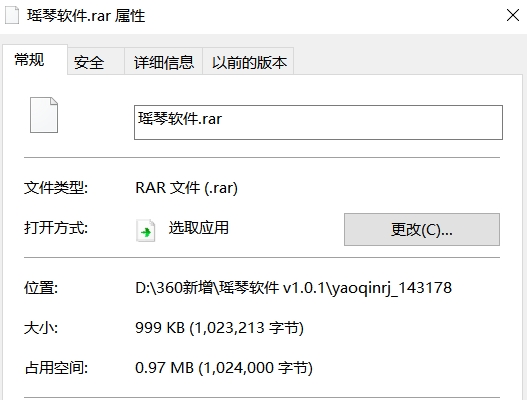Click the 选取应用 text
This screenshot has width=527, height=400.
tap(199, 228)
